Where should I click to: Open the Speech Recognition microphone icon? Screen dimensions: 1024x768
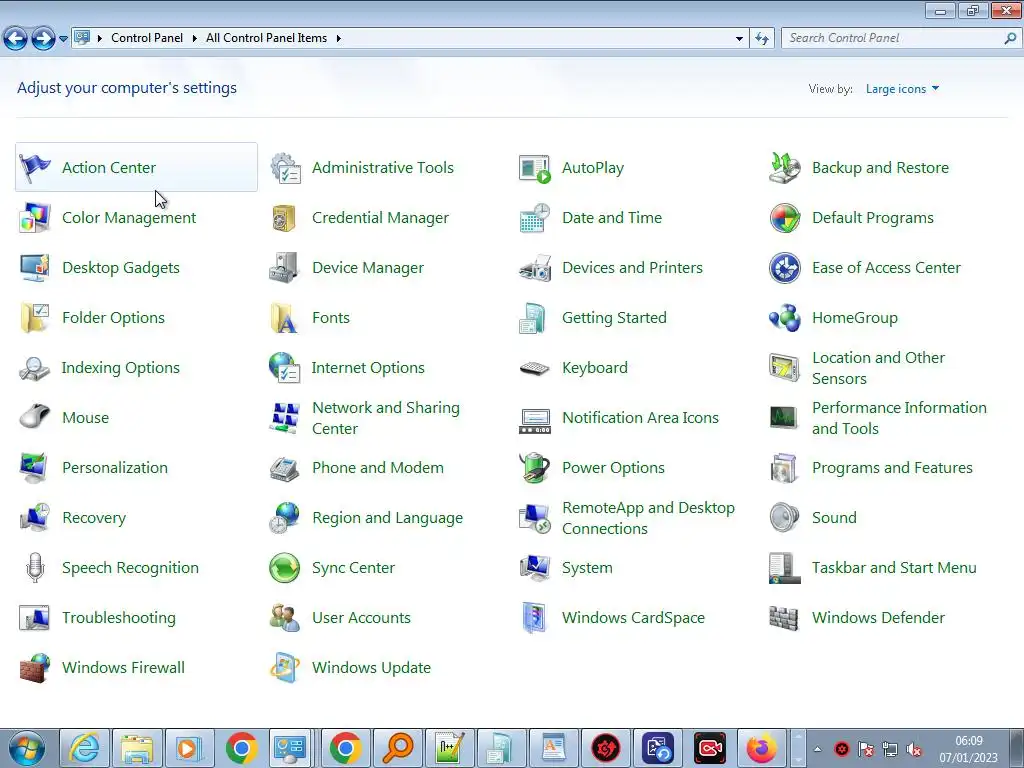pyautogui.click(x=35, y=568)
